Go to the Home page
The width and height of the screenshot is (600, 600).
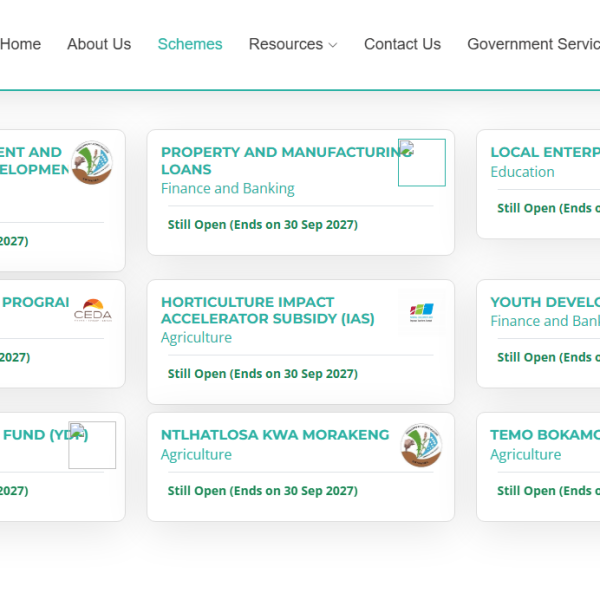click(20, 44)
